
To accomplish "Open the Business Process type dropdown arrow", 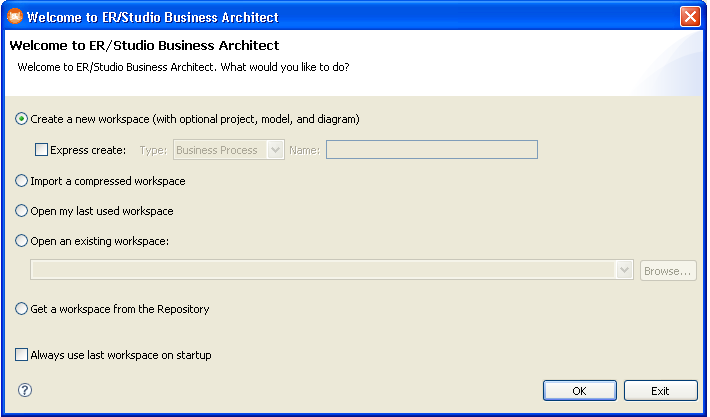I will [x=275, y=150].
